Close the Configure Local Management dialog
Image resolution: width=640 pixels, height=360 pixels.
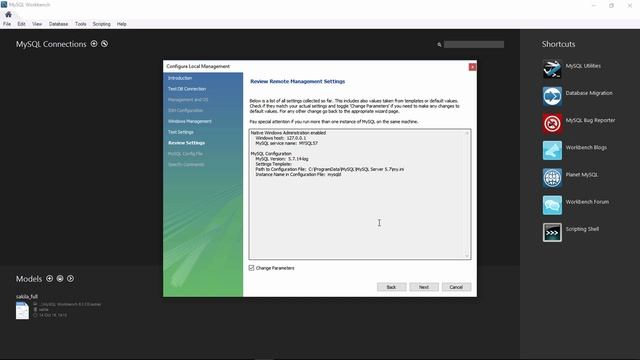[x=472, y=67]
